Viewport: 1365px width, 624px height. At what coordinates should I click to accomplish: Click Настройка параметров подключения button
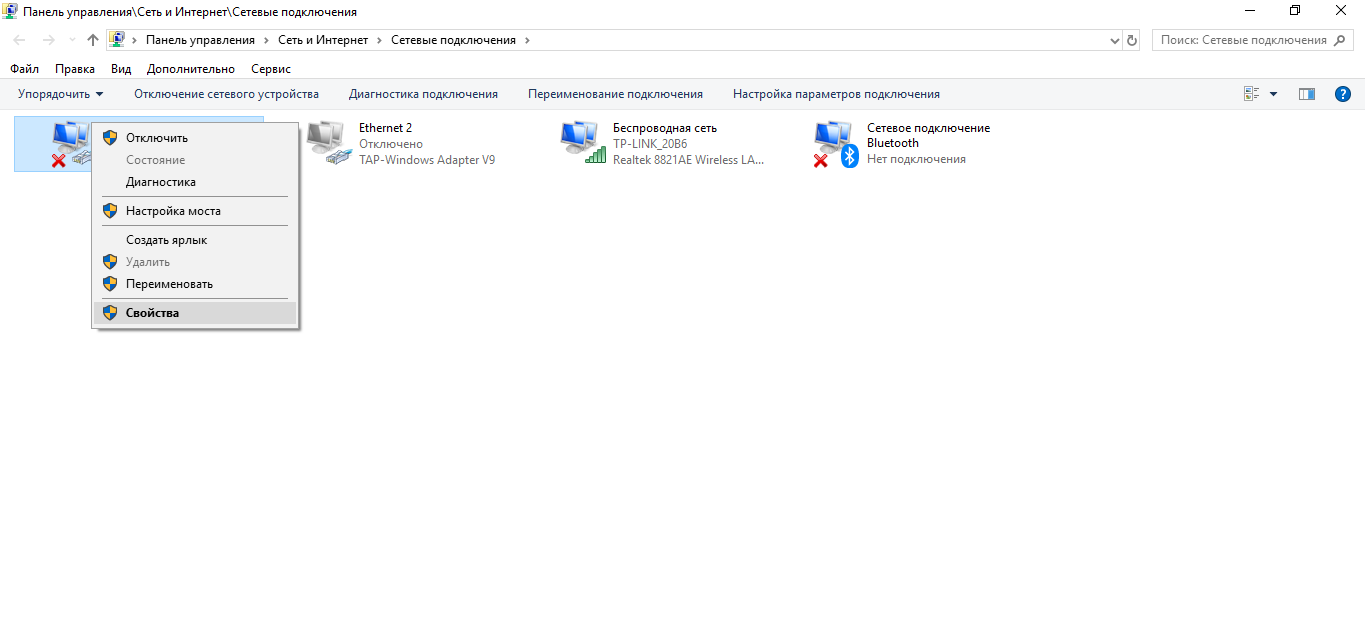point(836,94)
